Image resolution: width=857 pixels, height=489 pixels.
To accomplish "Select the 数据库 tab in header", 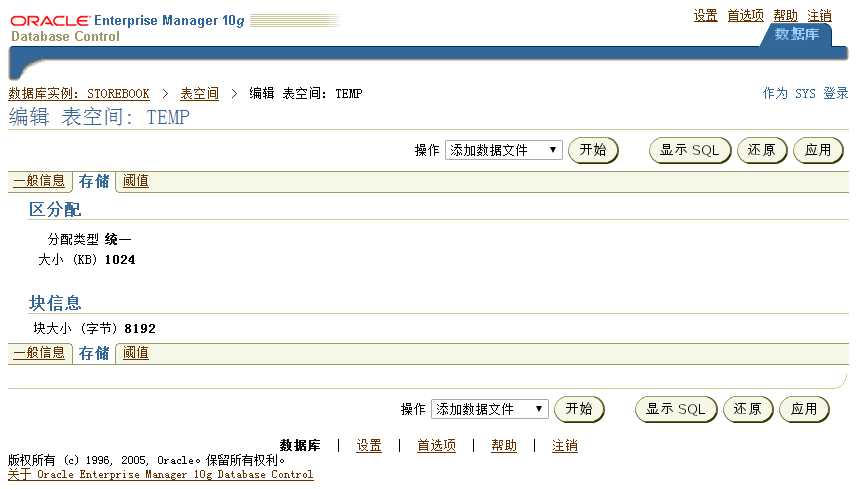I will coord(796,34).
